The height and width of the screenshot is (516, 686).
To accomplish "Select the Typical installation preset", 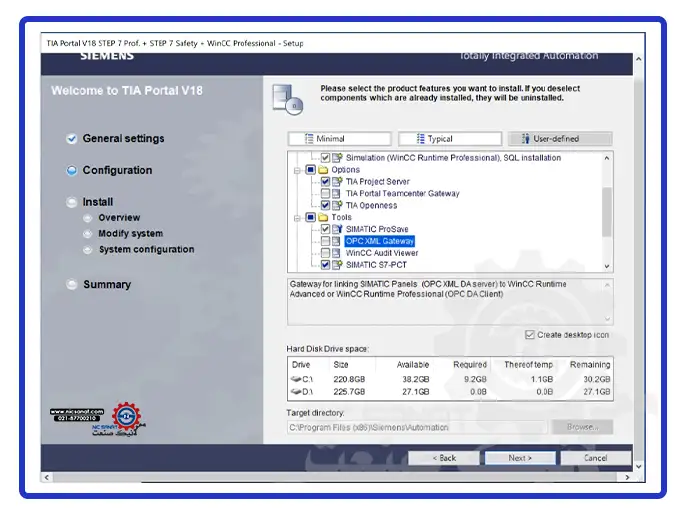I will click(450, 139).
